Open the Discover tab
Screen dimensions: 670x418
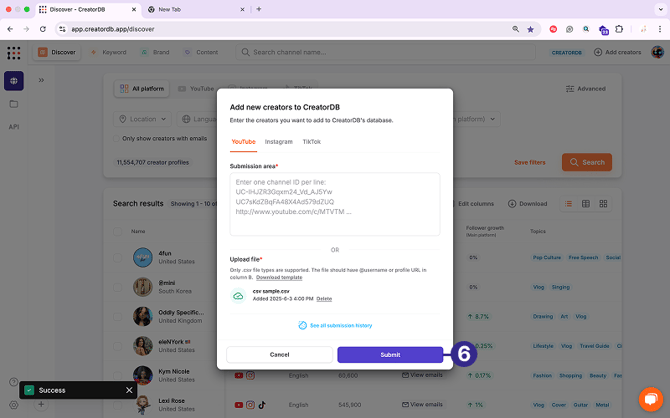[57, 52]
